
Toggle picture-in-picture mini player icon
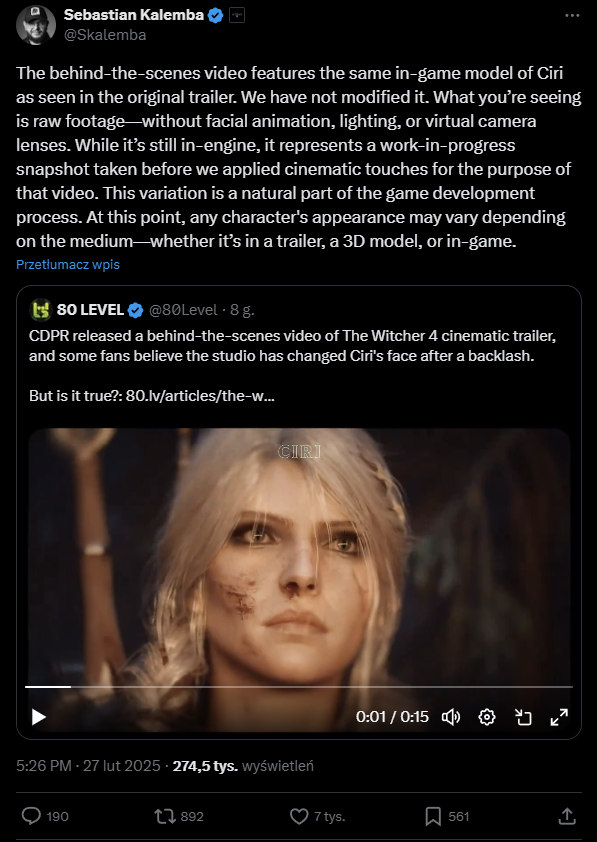click(x=523, y=717)
